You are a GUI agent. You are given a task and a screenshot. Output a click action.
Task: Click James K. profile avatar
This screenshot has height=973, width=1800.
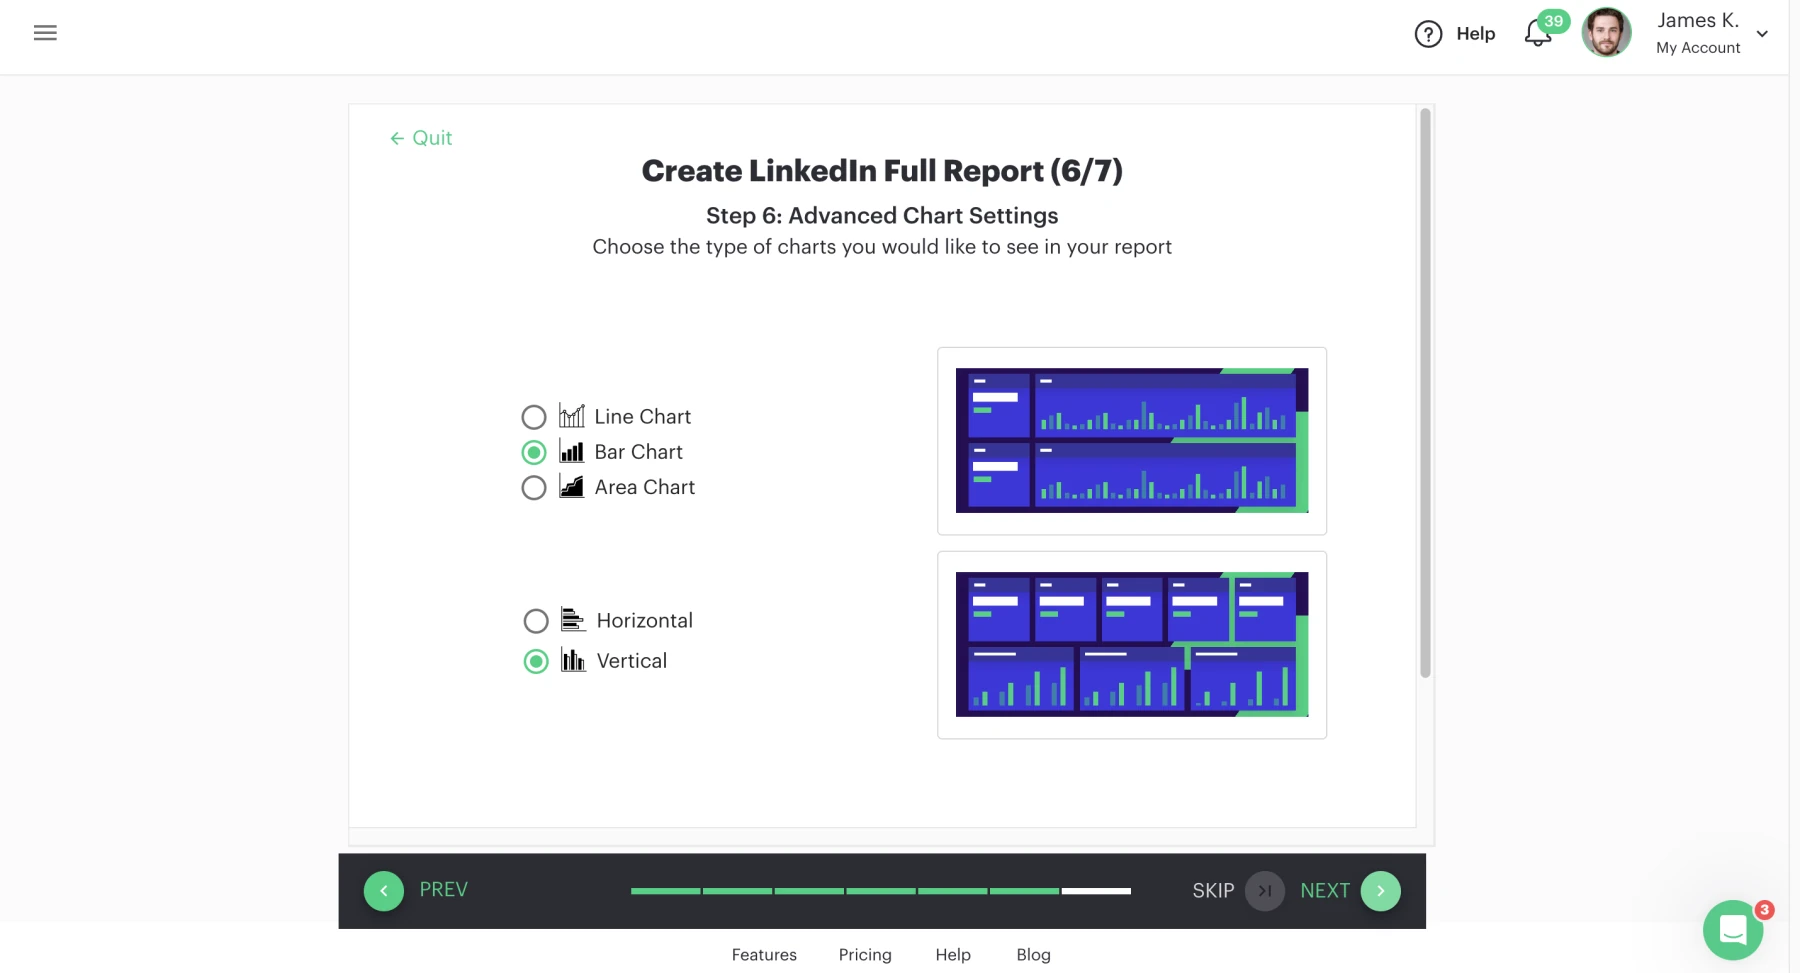tap(1606, 33)
